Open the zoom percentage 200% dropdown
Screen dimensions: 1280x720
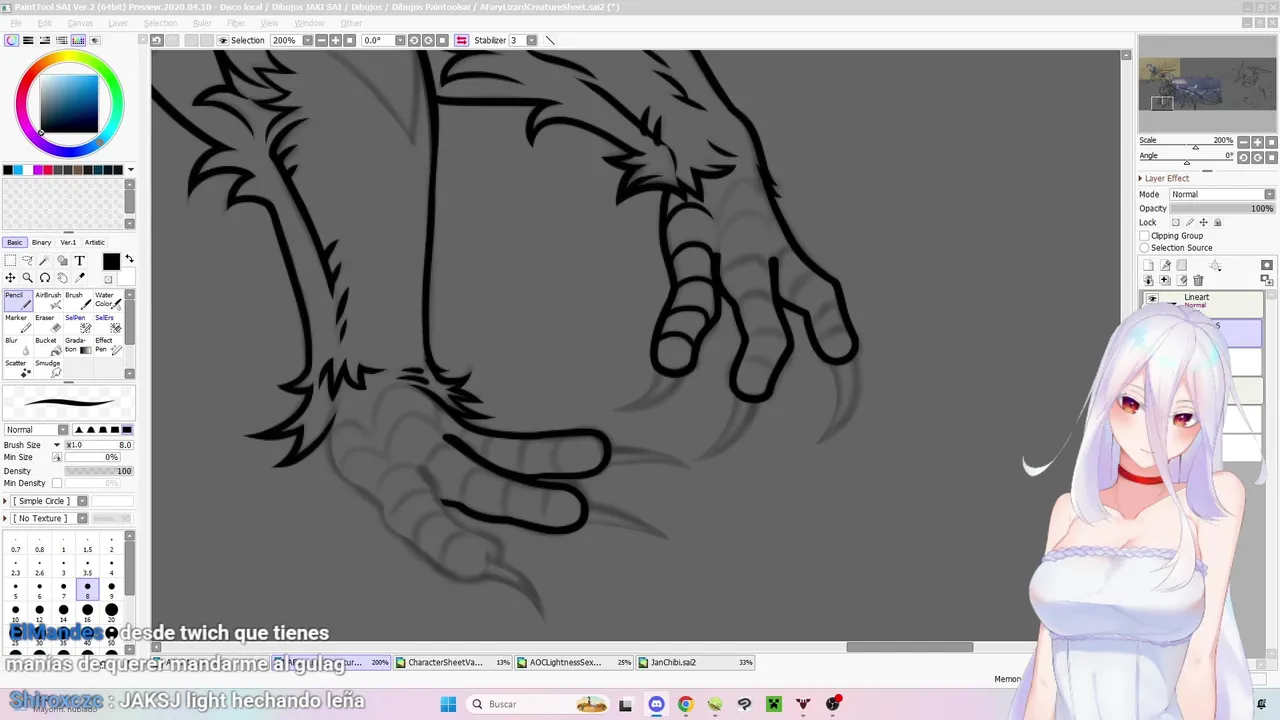click(307, 40)
